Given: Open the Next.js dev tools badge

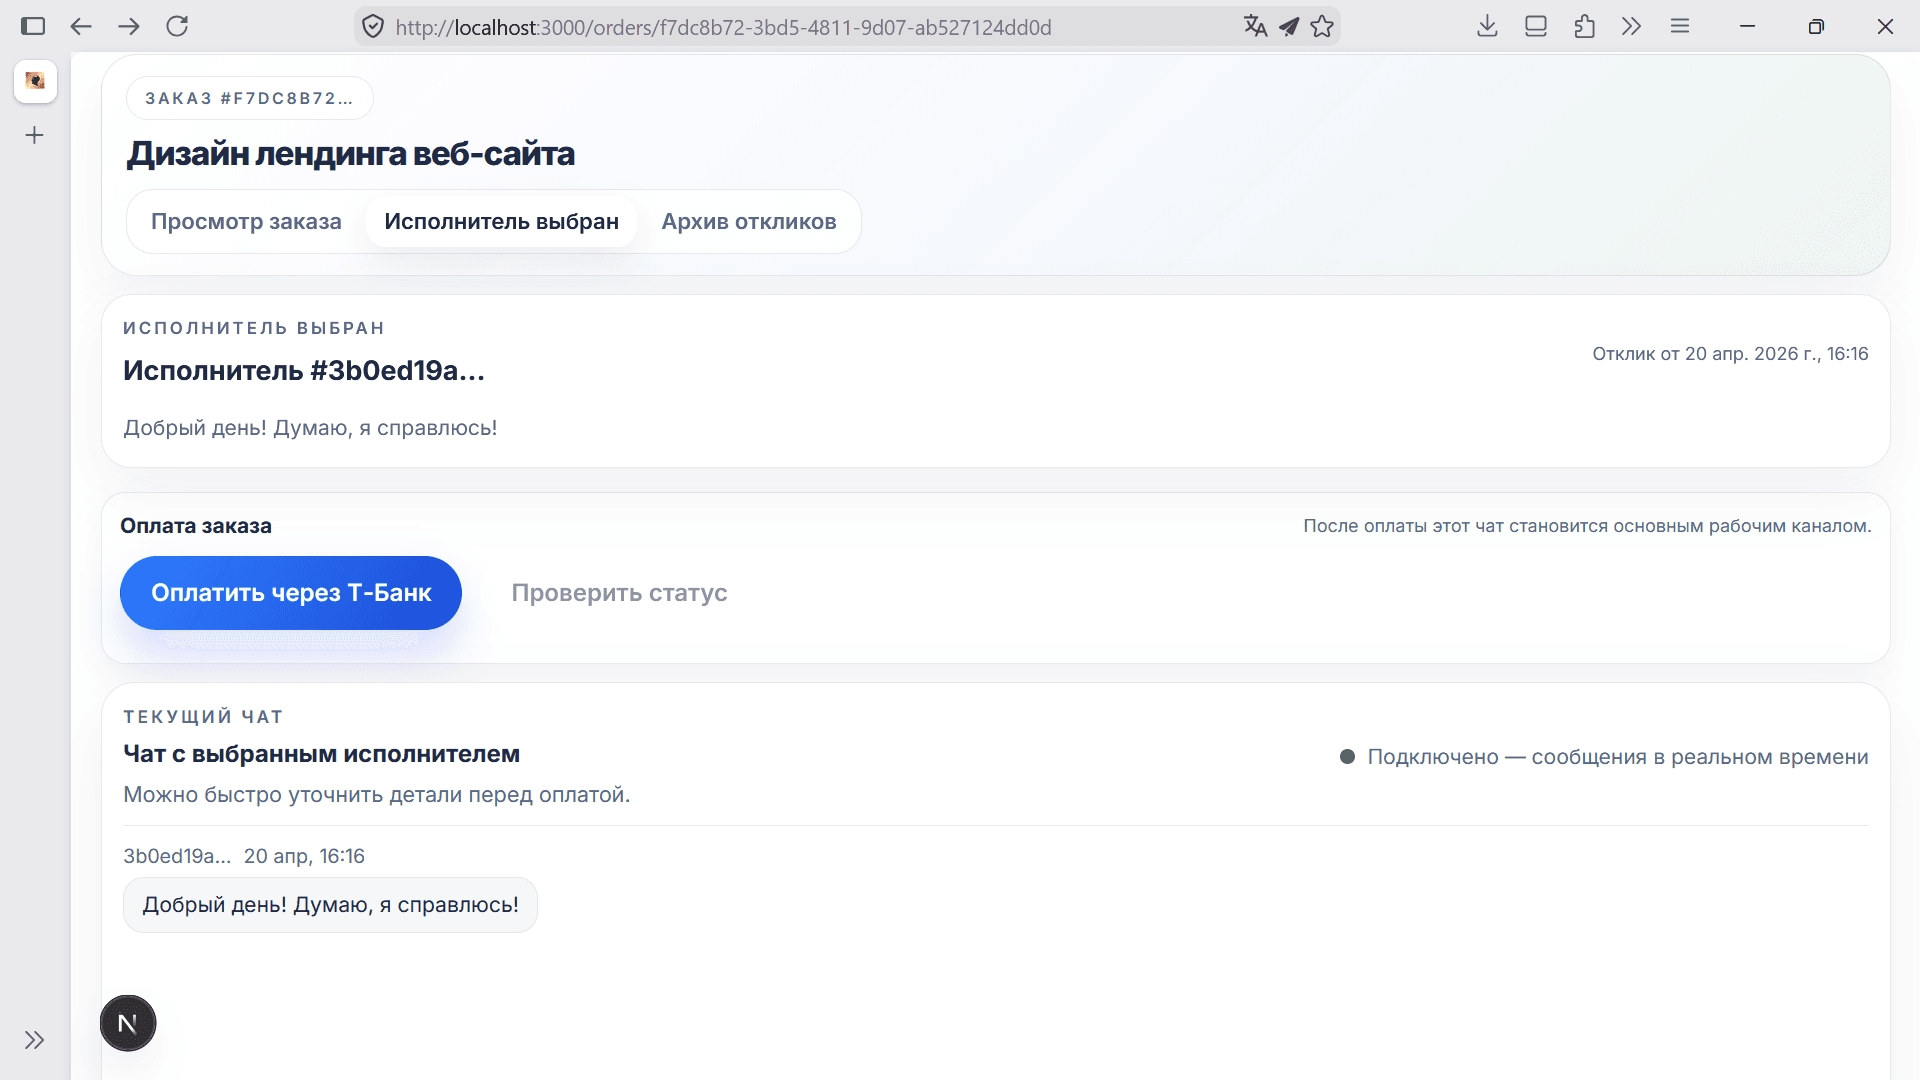Looking at the screenshot, I should pos(128,1023).
